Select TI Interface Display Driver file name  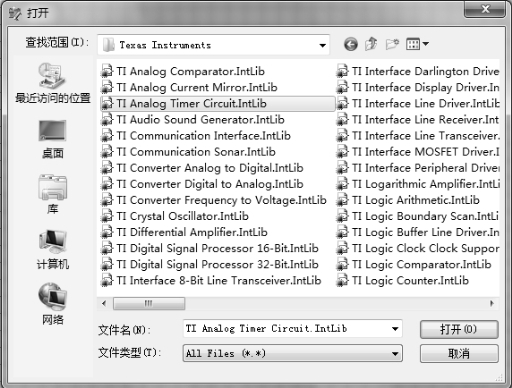coord(426,87)
